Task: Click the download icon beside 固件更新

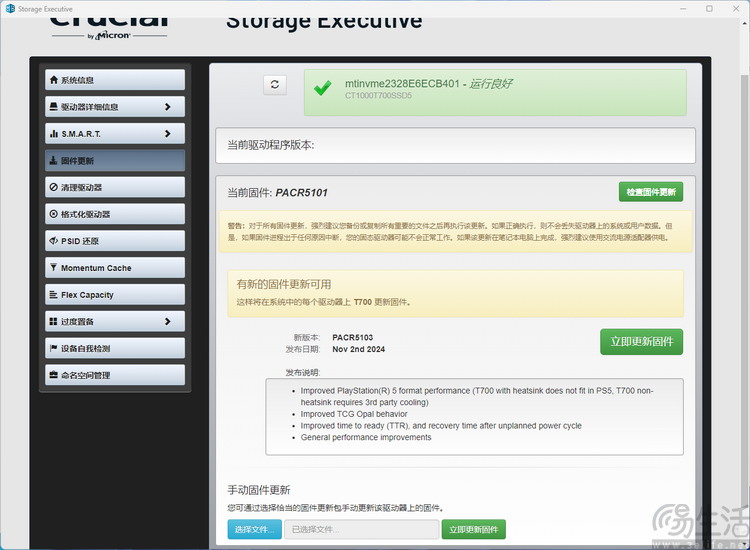Action: [x=54, y=160]
